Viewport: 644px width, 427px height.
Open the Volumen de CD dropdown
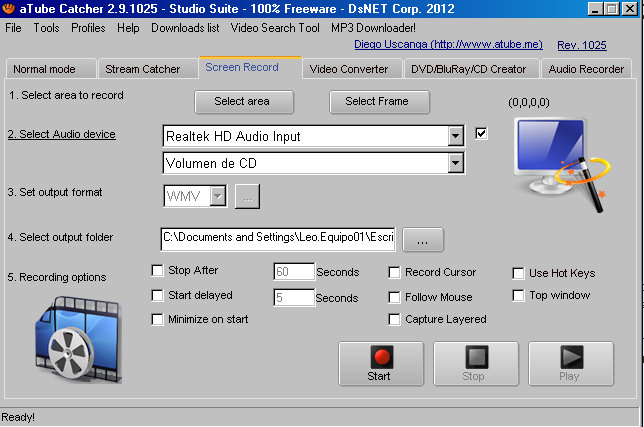coord(456,163)
